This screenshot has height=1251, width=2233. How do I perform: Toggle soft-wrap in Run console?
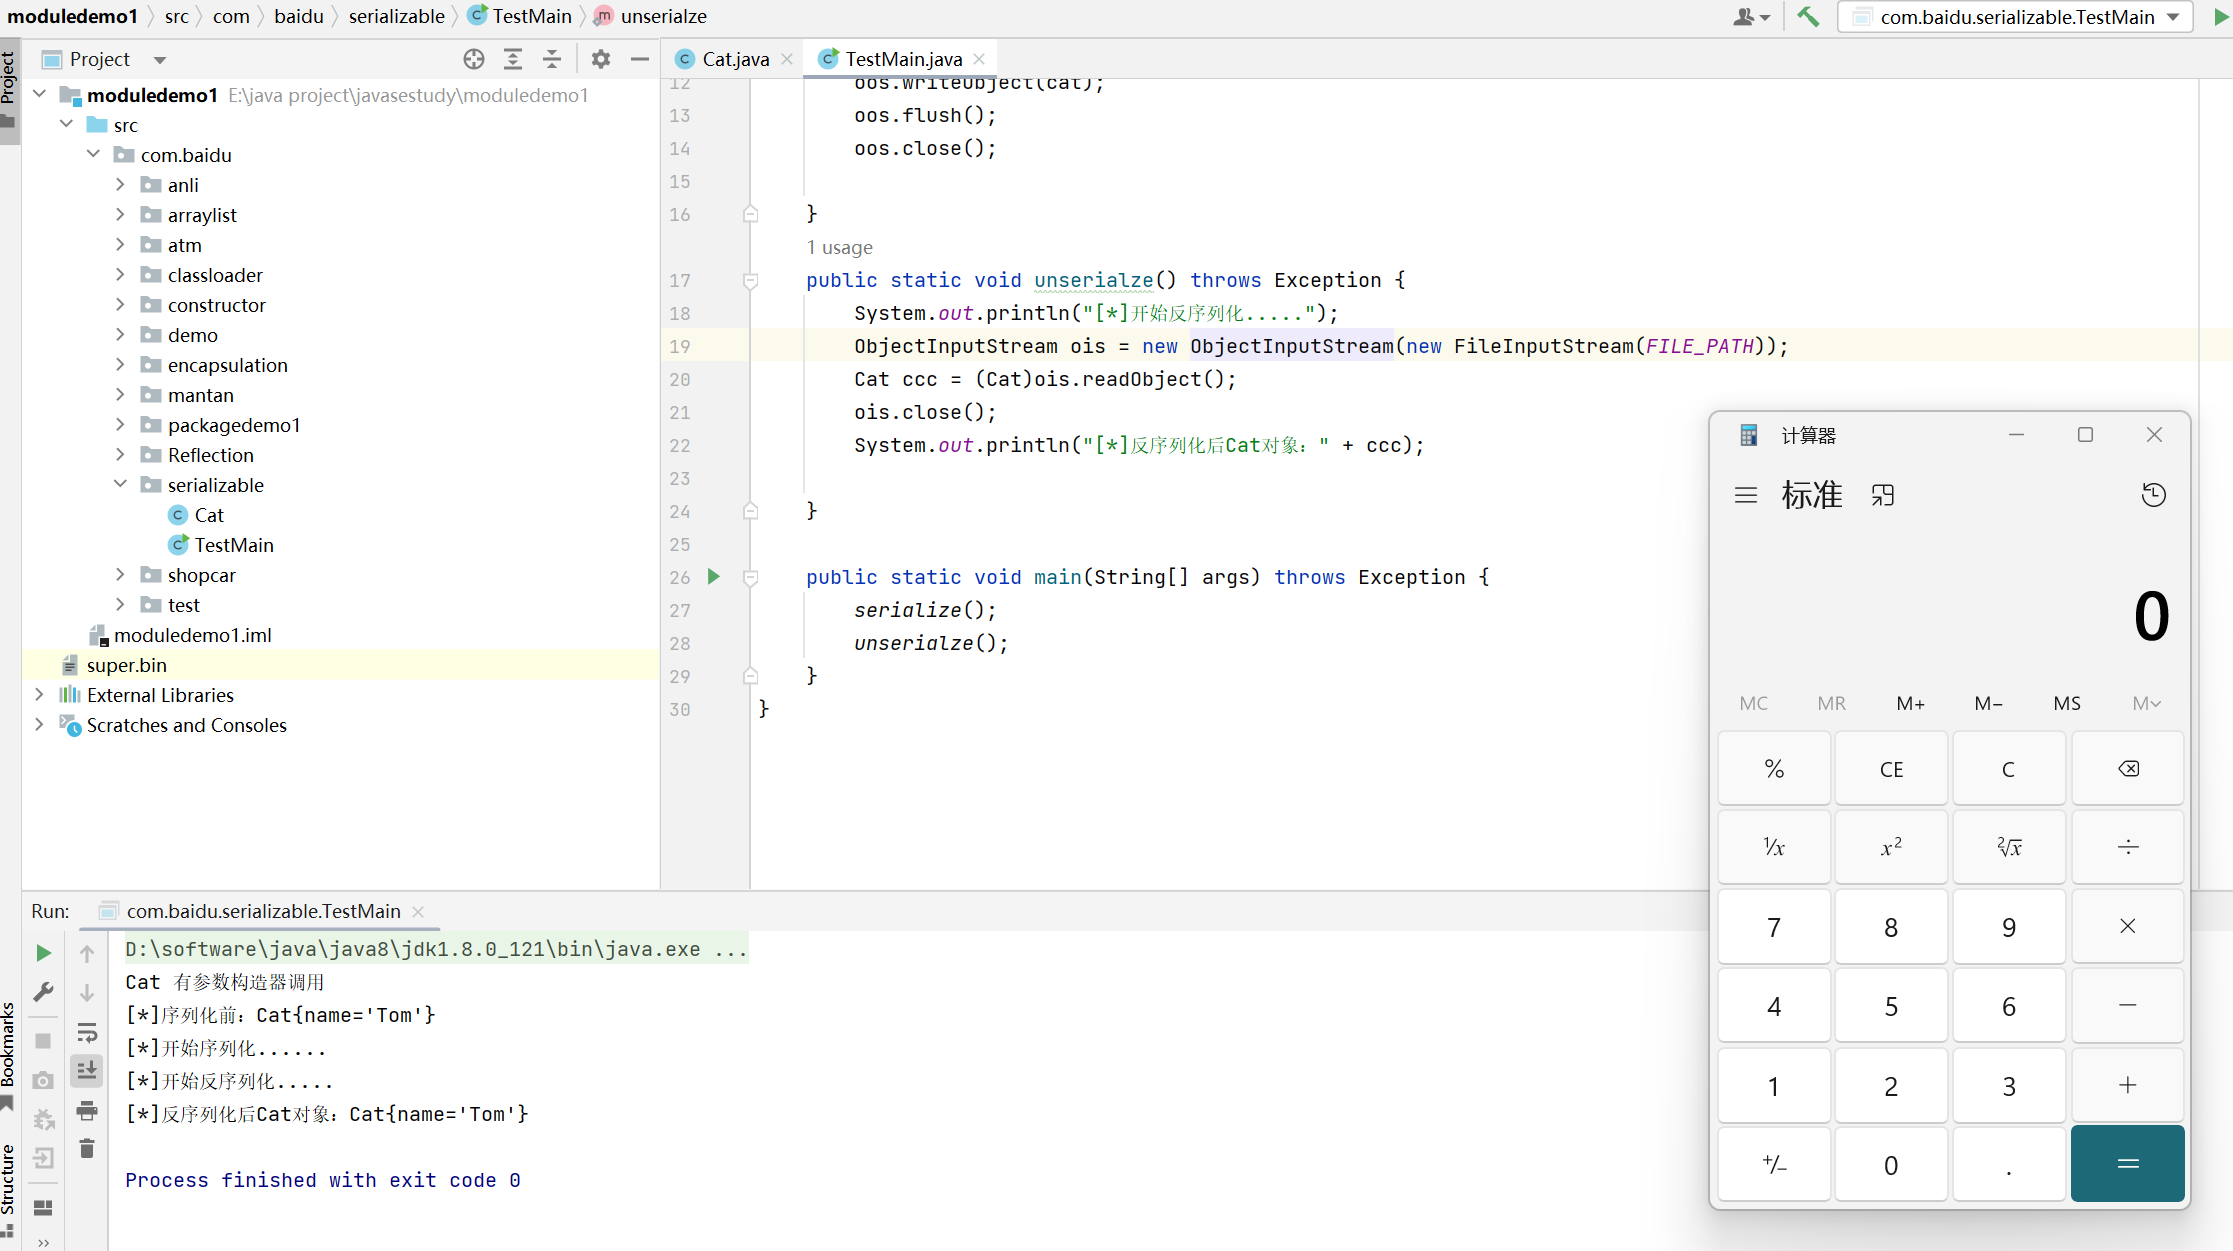click(x=87, y=1032)
